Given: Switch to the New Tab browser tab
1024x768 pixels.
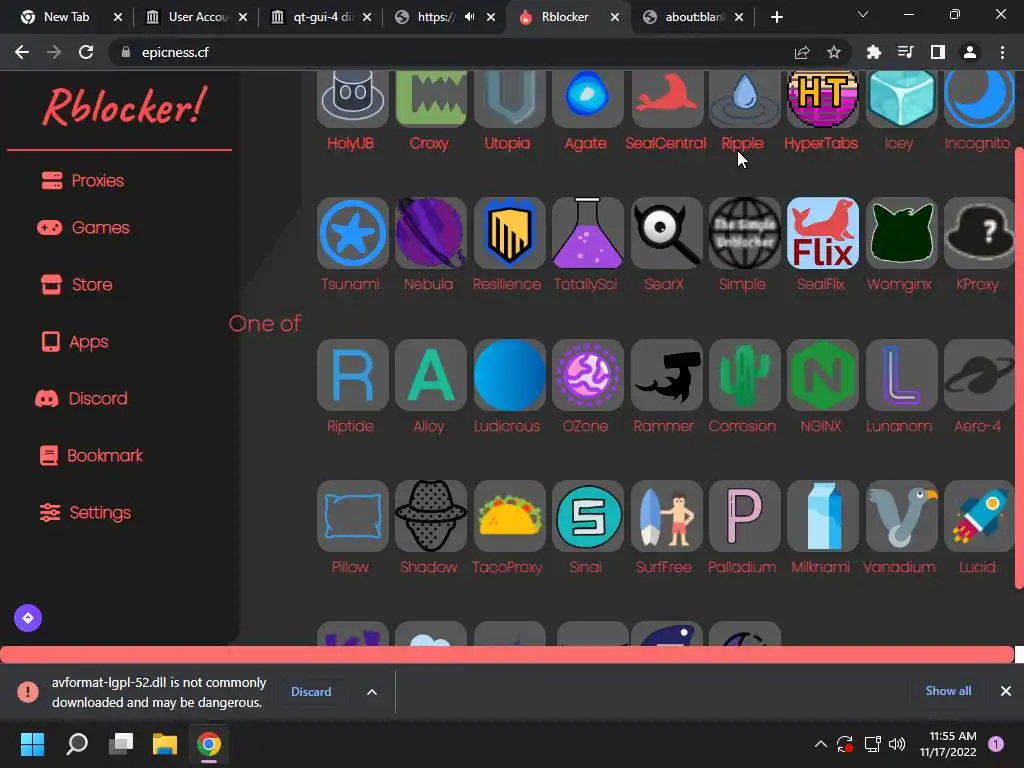Looking at the screenshot, I should pos(65,17).
